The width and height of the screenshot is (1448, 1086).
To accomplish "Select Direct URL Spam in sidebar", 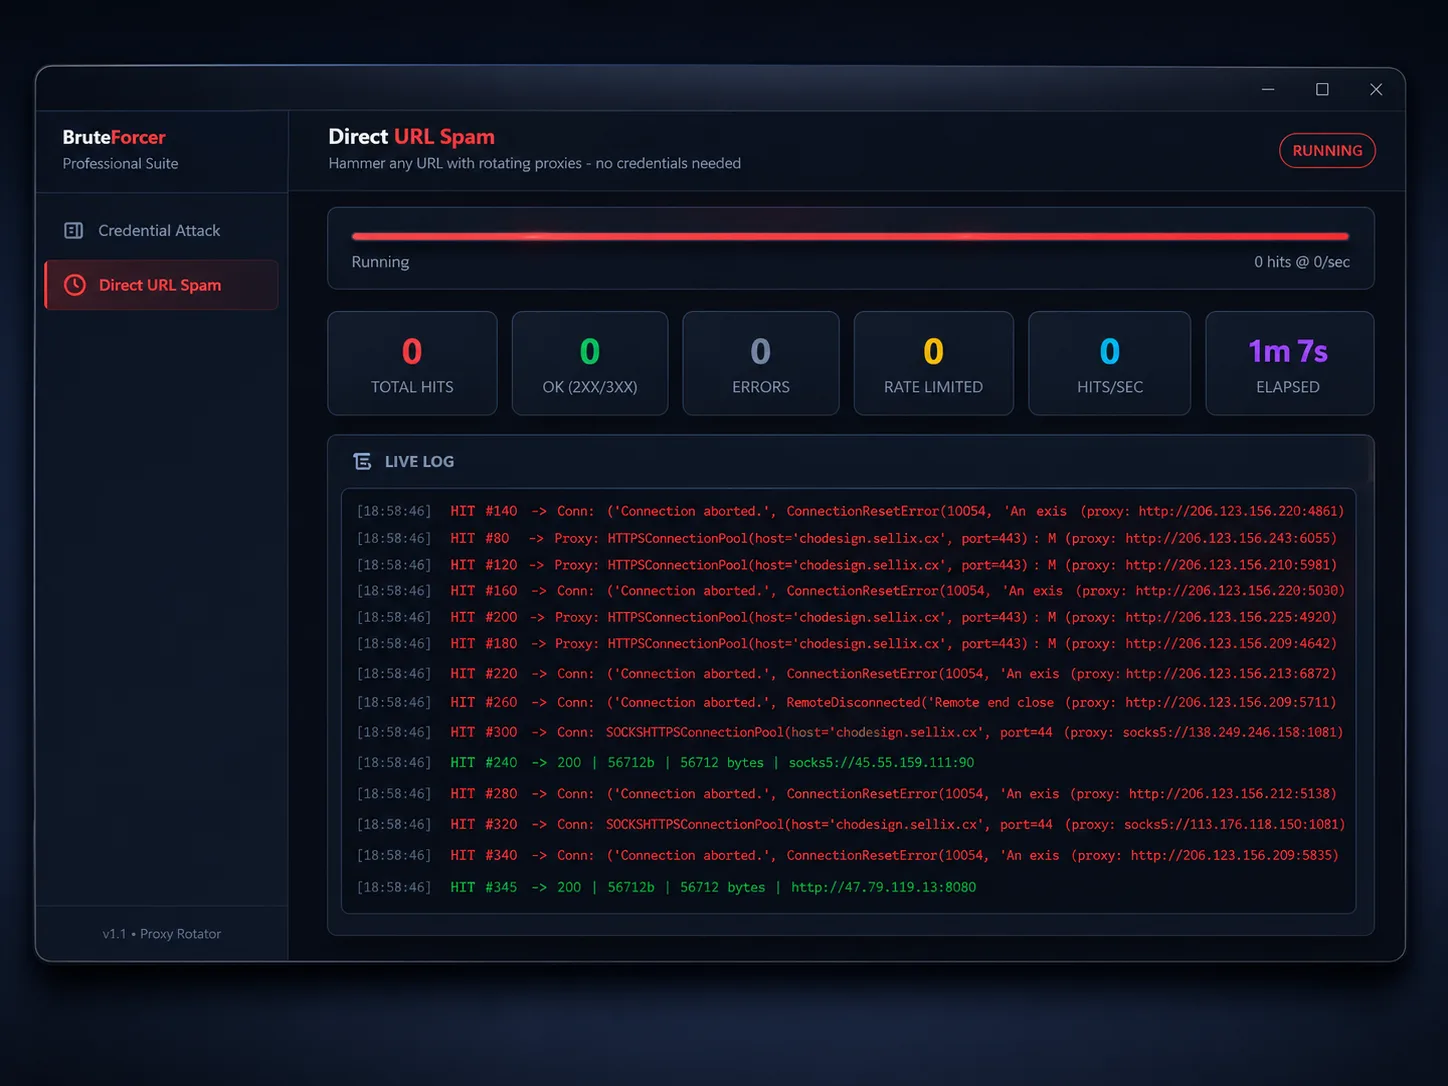I will pyautogui.click(x=161, y=285).
